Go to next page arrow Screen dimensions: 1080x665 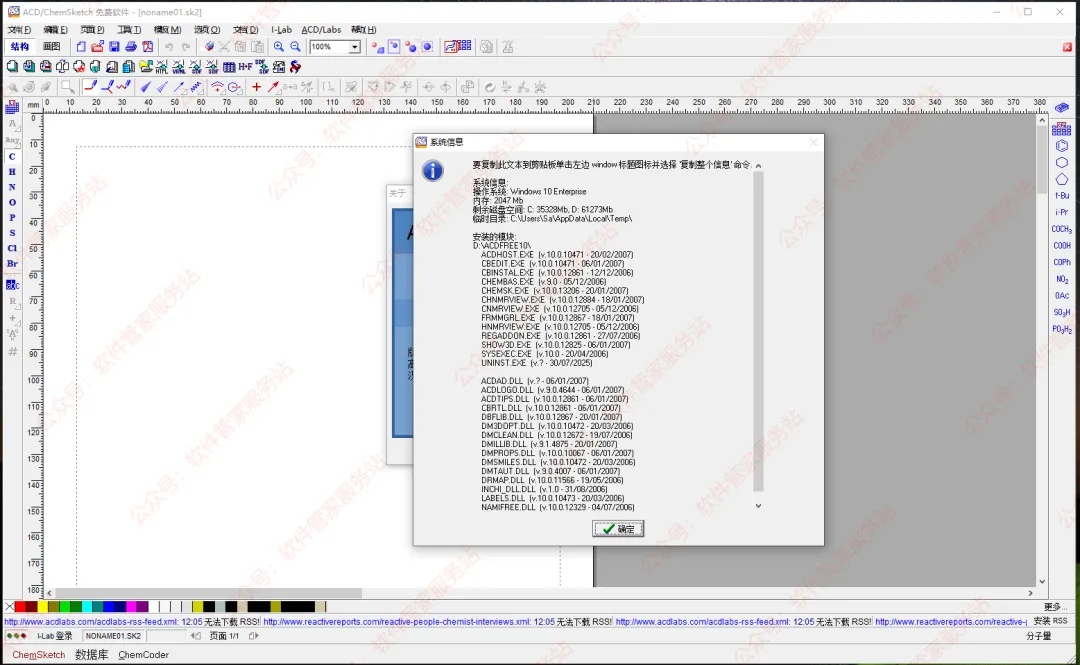click(253, 636)
